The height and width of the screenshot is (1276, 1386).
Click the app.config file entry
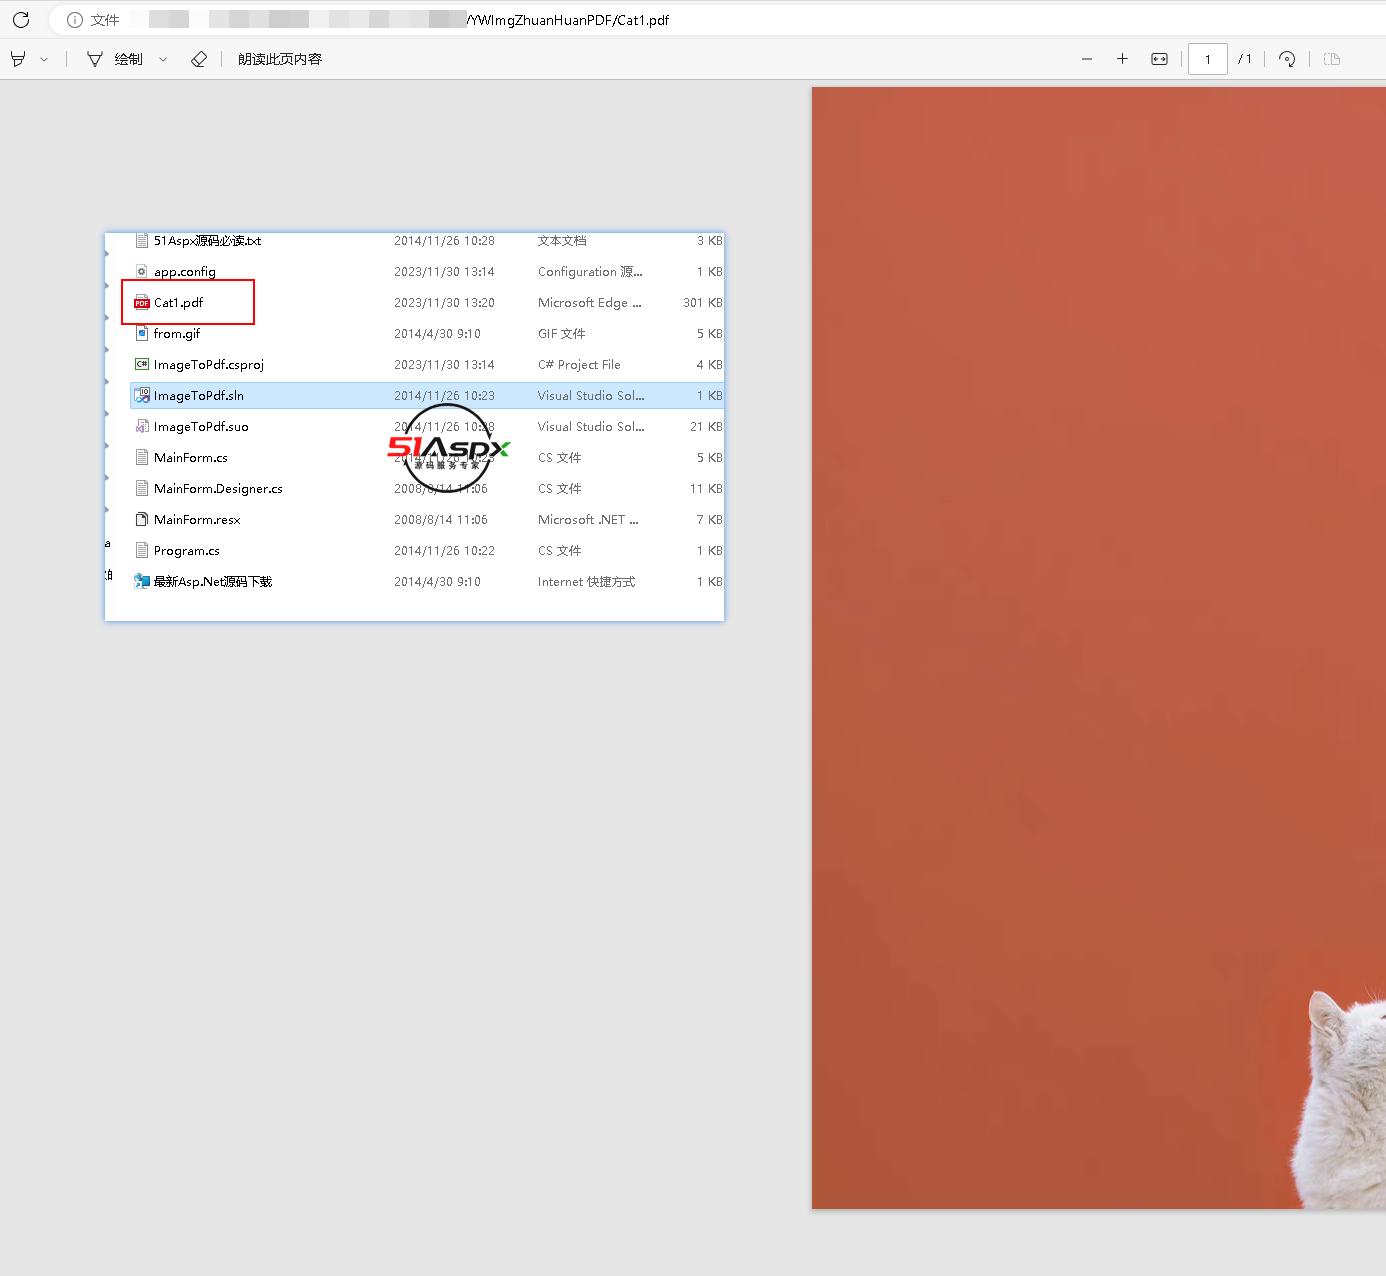(185, 272)
